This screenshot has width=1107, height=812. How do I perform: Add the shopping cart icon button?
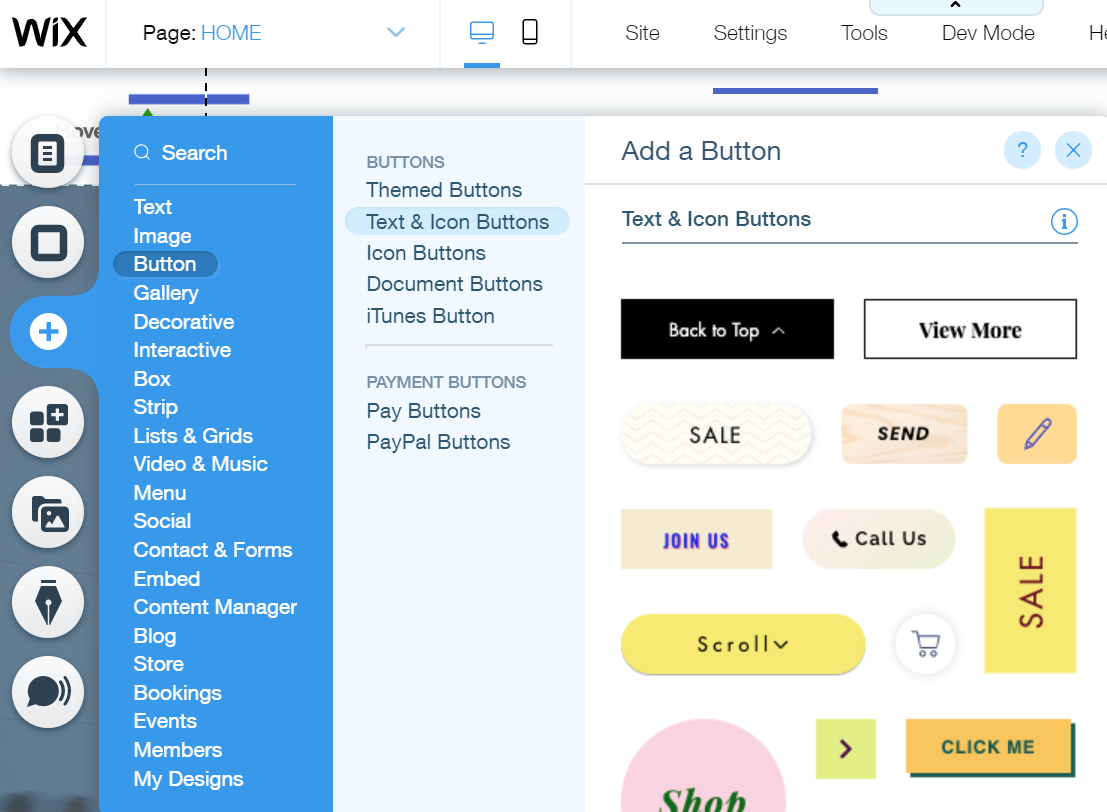tap(925, 644)
